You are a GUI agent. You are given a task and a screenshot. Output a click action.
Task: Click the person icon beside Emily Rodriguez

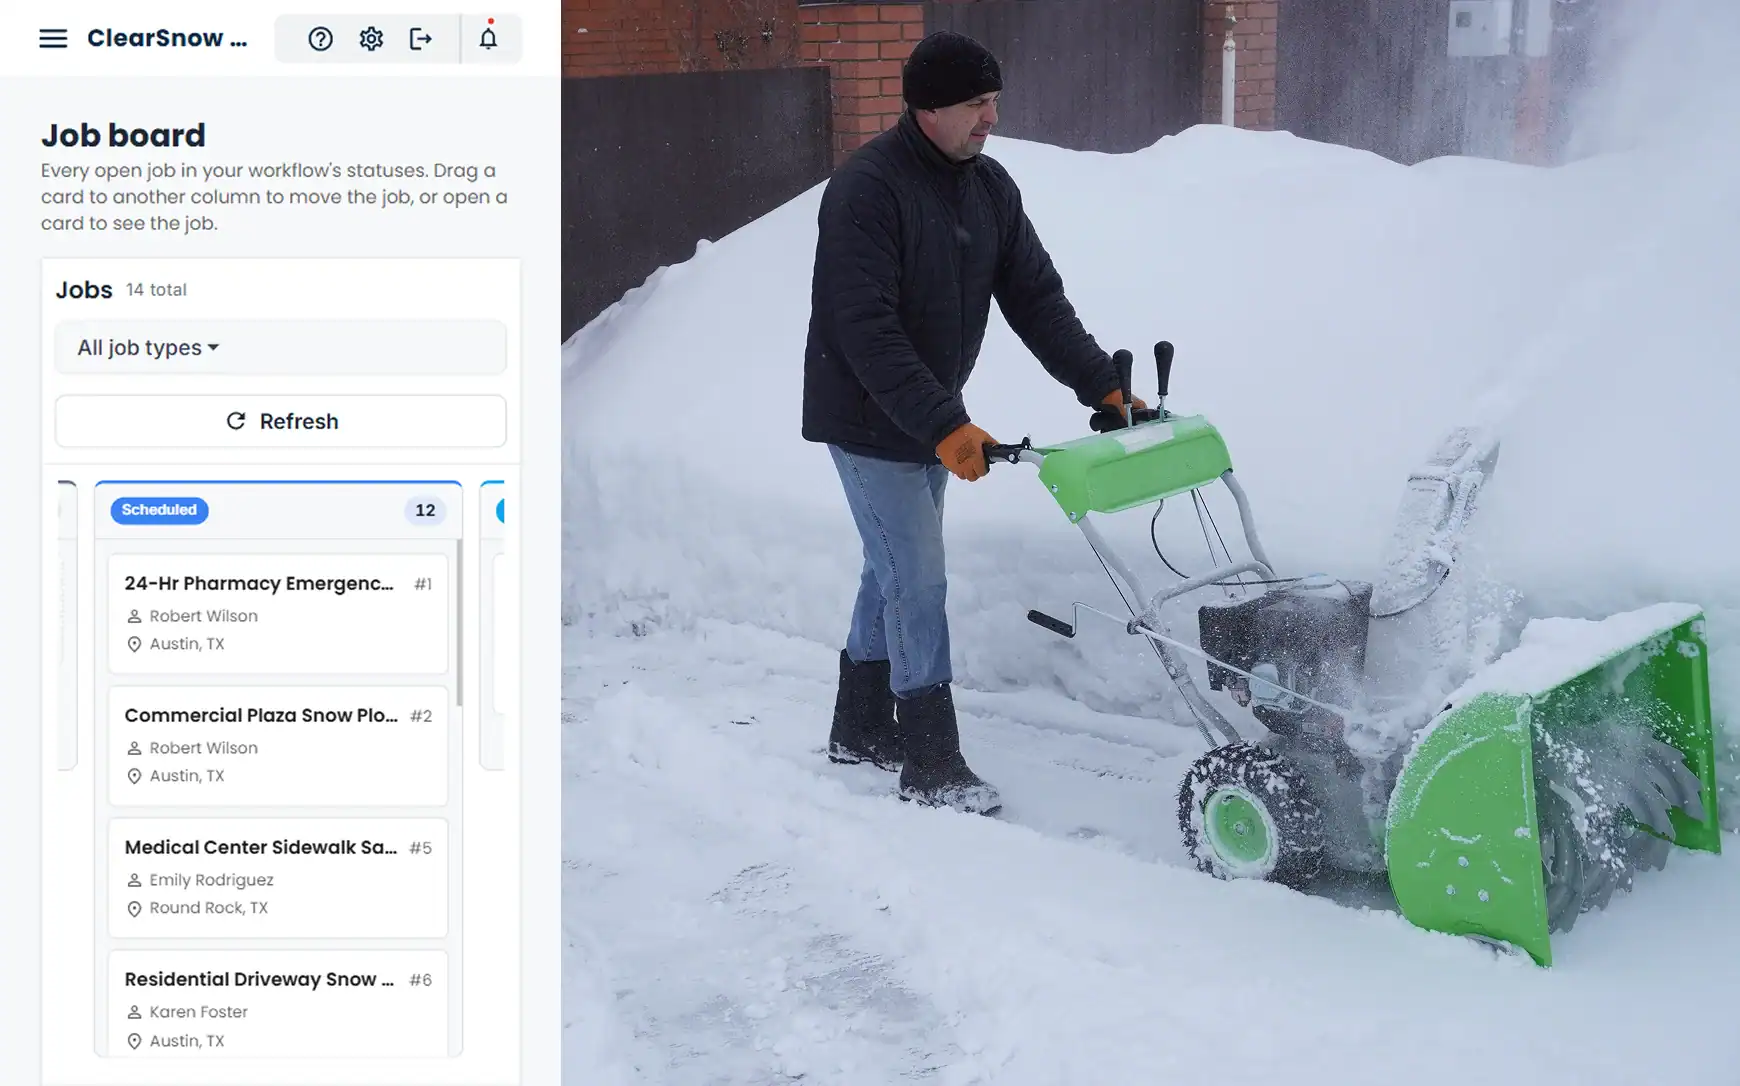point(134,880)
